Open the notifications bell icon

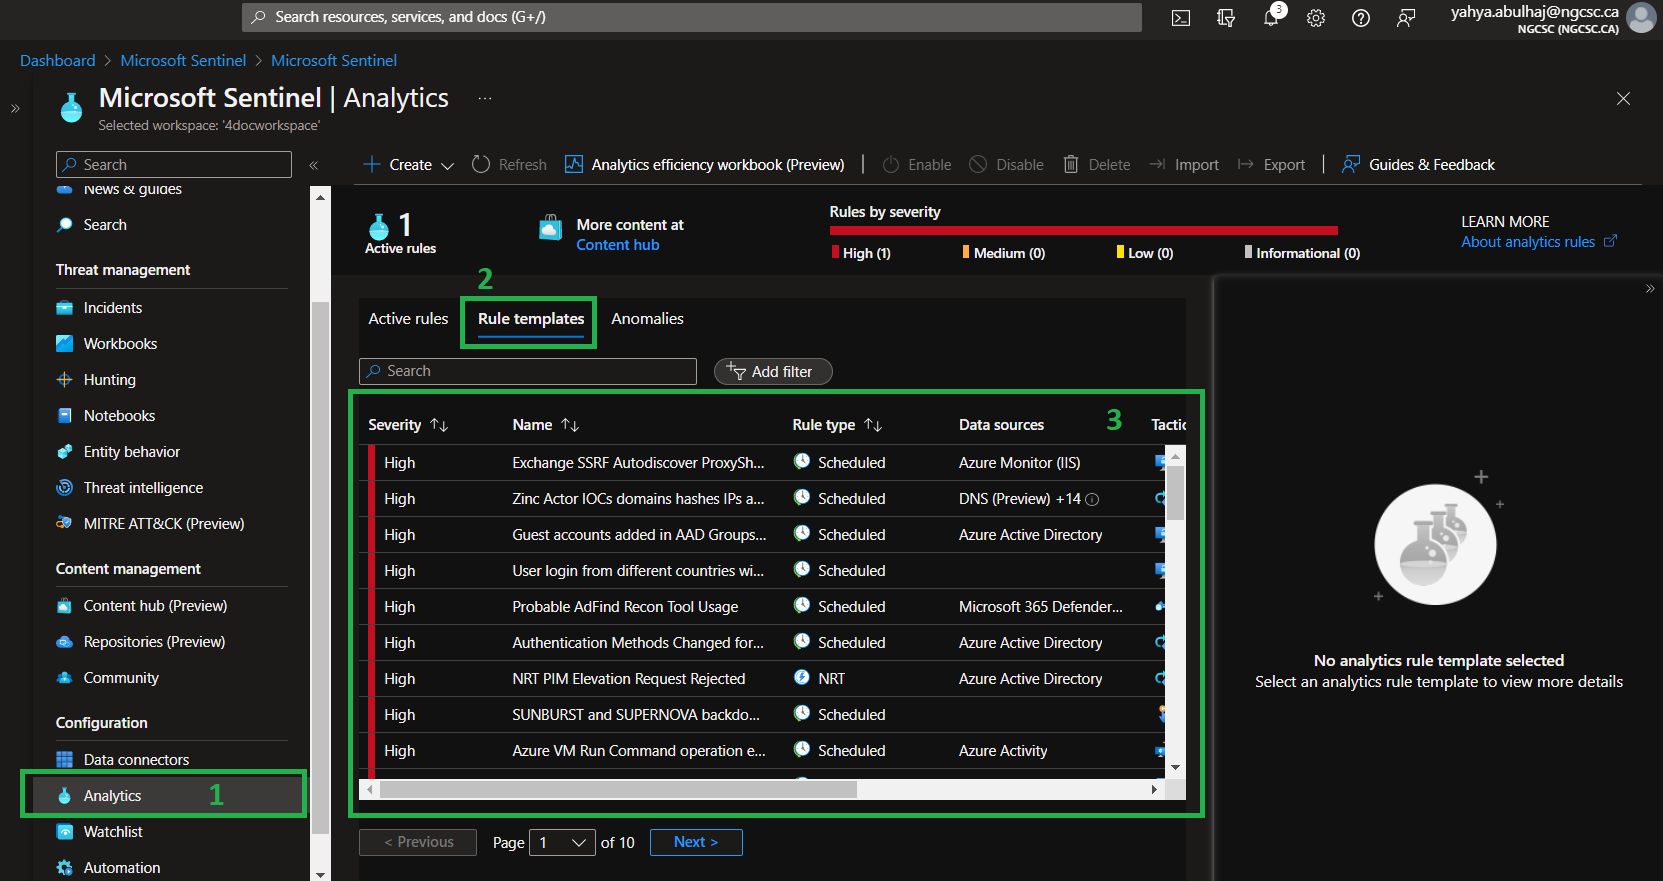1271,18
